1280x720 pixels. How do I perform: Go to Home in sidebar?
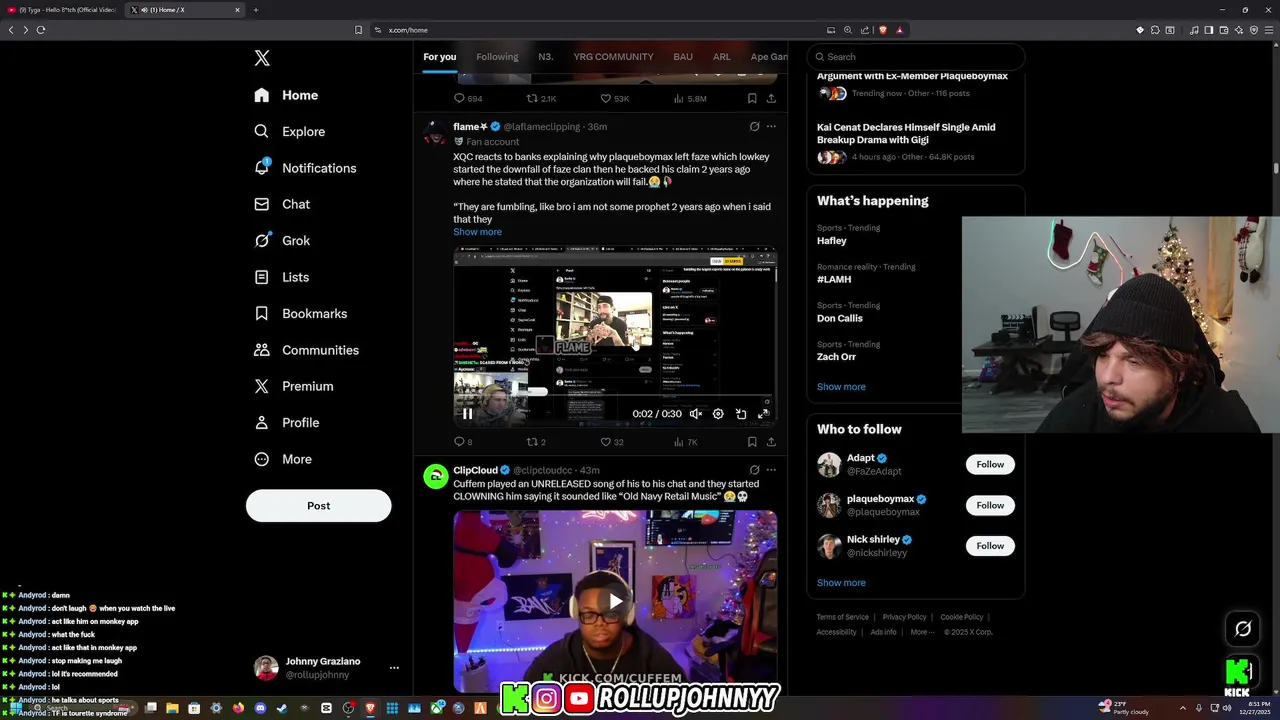coord(286,95)
